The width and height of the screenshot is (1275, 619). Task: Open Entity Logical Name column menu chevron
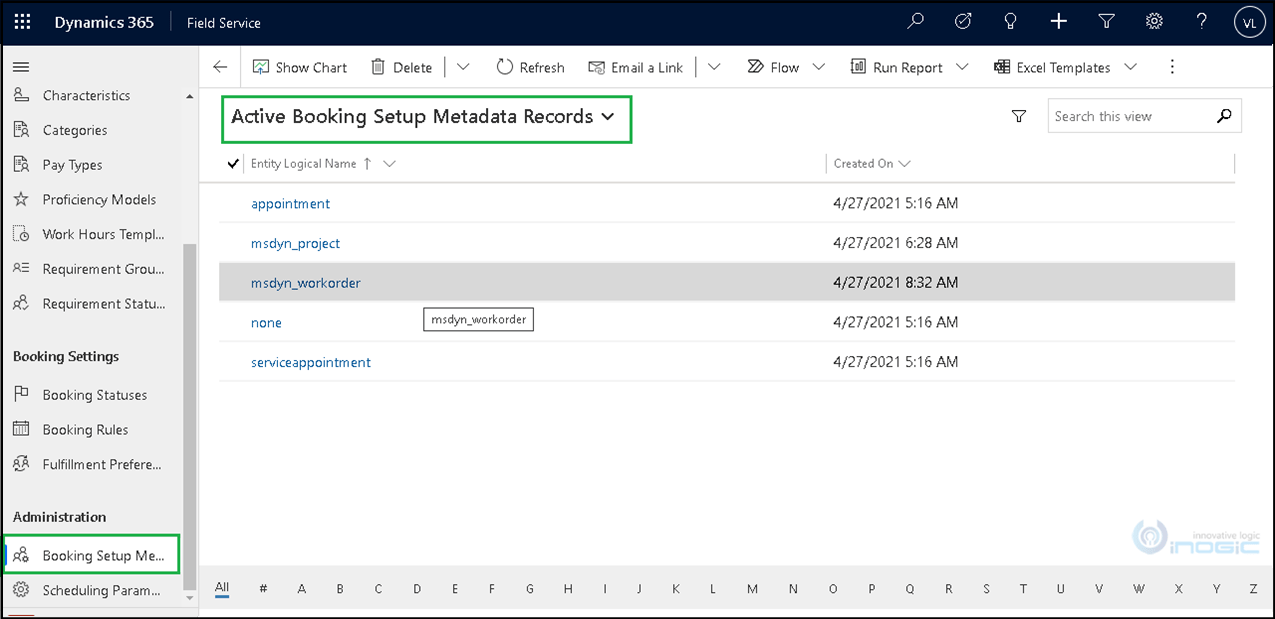(390, 164)
